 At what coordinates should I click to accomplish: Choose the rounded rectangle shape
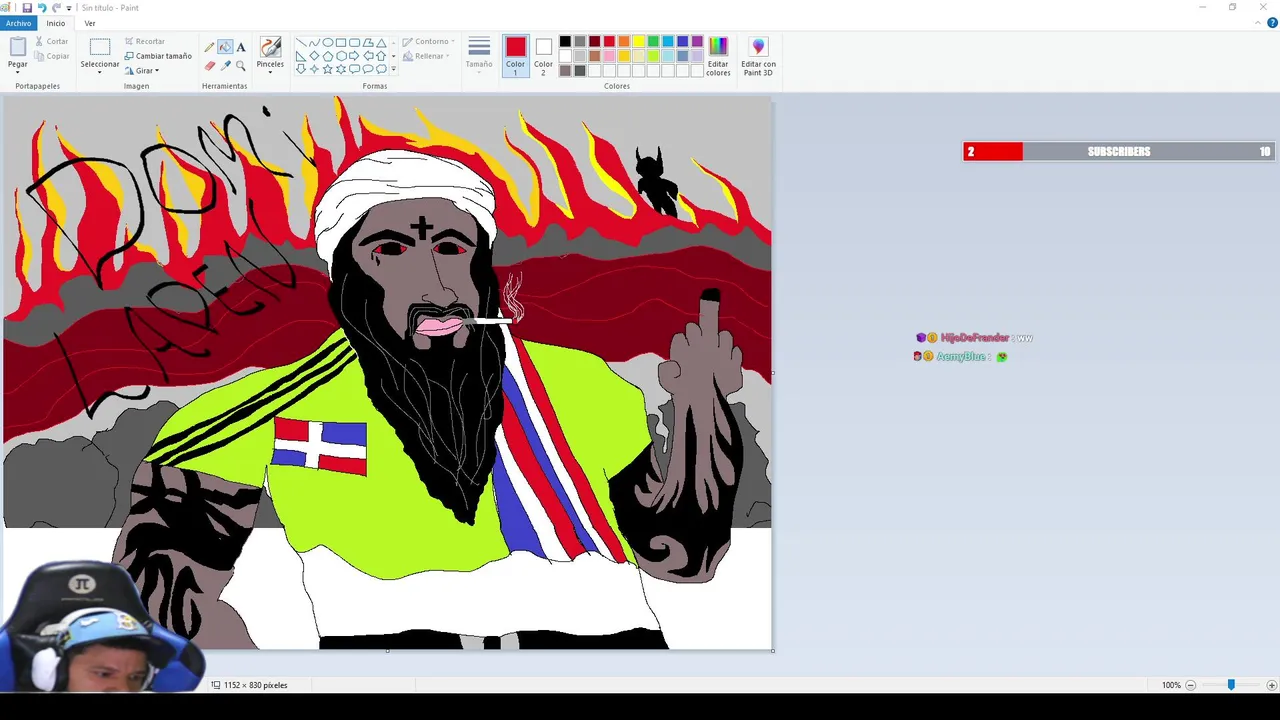coord(354,43)
